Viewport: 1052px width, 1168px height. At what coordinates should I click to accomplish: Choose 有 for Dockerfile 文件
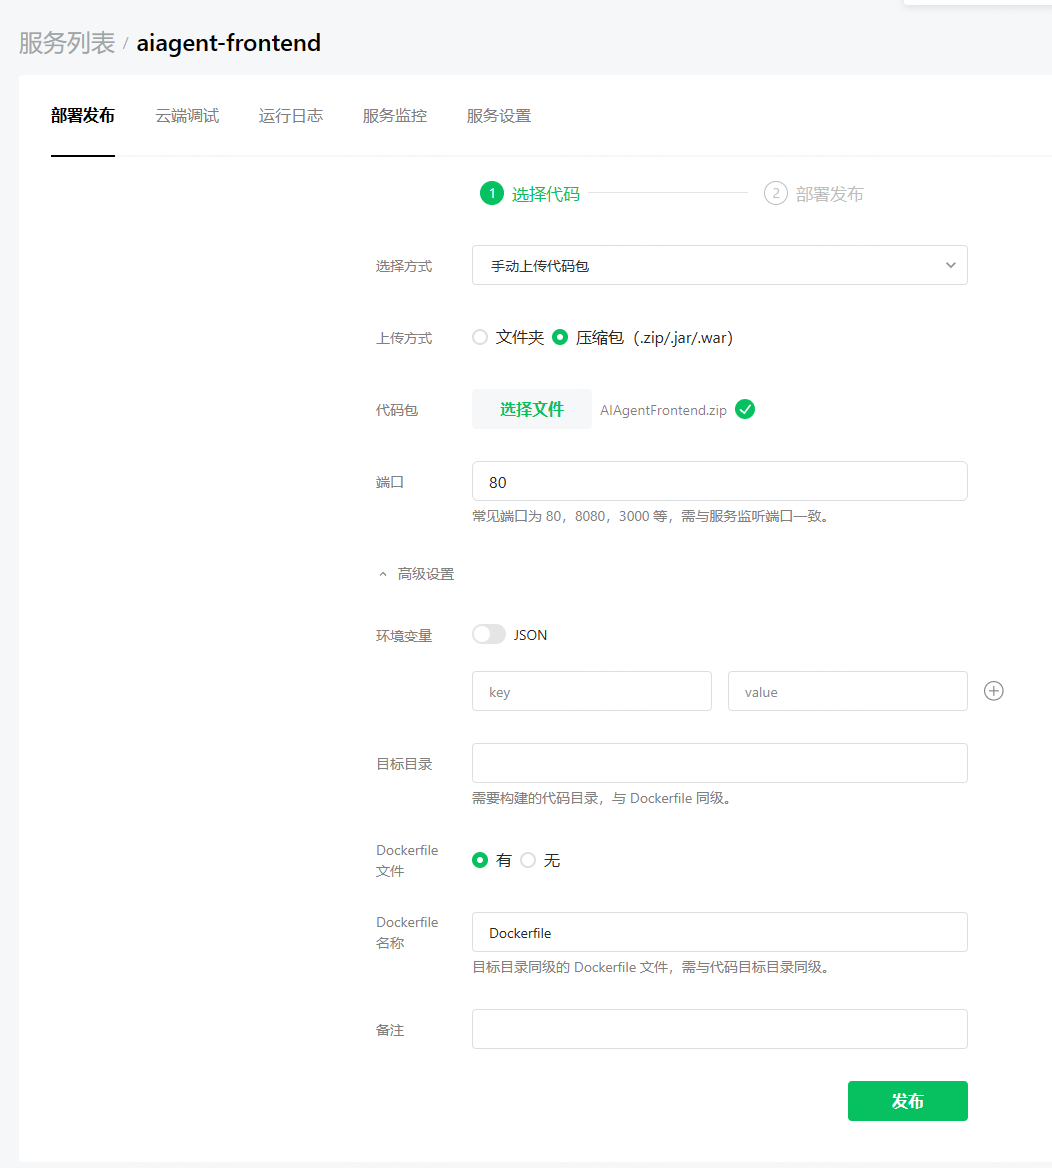[480, 860]
